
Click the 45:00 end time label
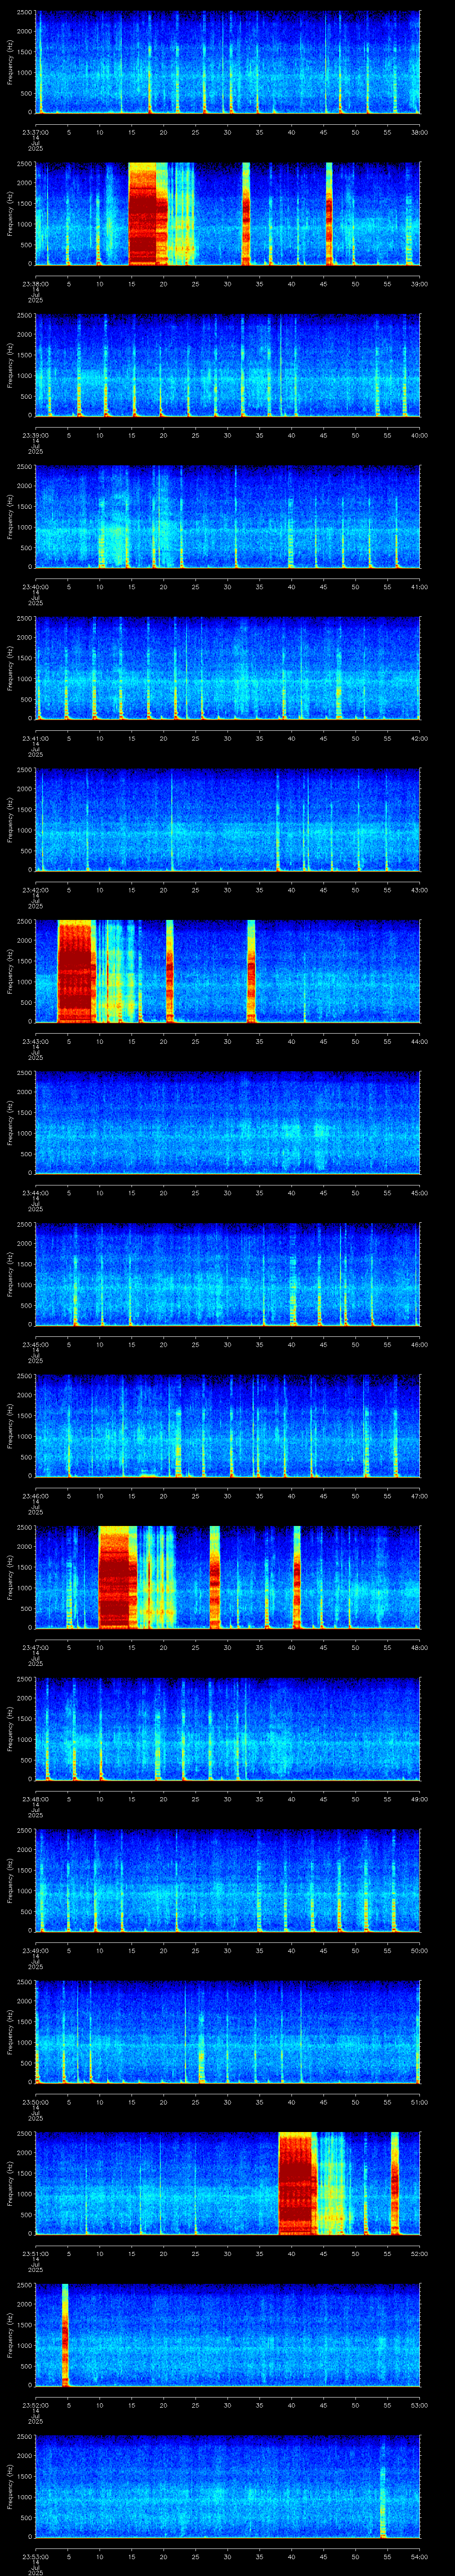point(419,1192)
